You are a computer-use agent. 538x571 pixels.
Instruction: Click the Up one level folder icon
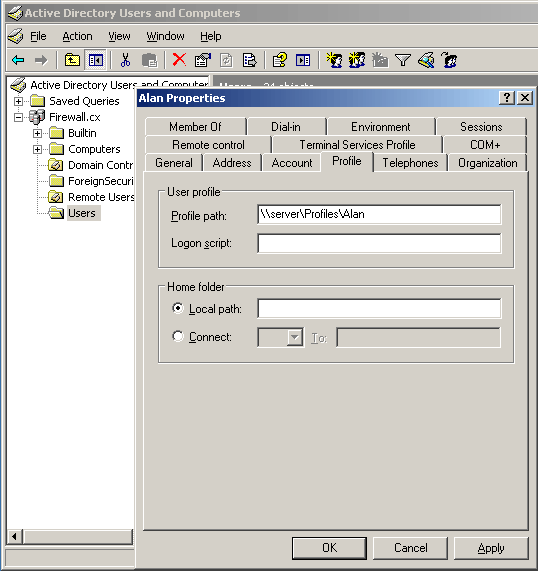tap(72, 60)
